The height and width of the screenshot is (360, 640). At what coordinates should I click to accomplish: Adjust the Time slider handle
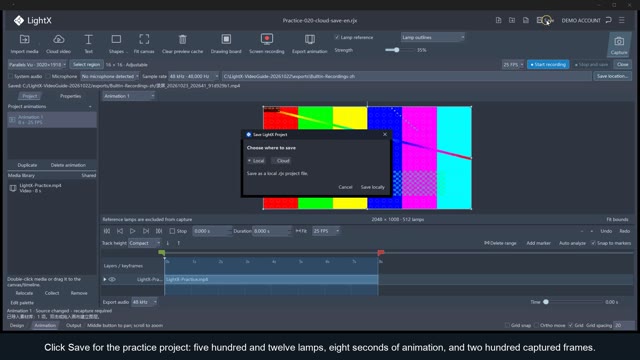[x=546, y=302]
